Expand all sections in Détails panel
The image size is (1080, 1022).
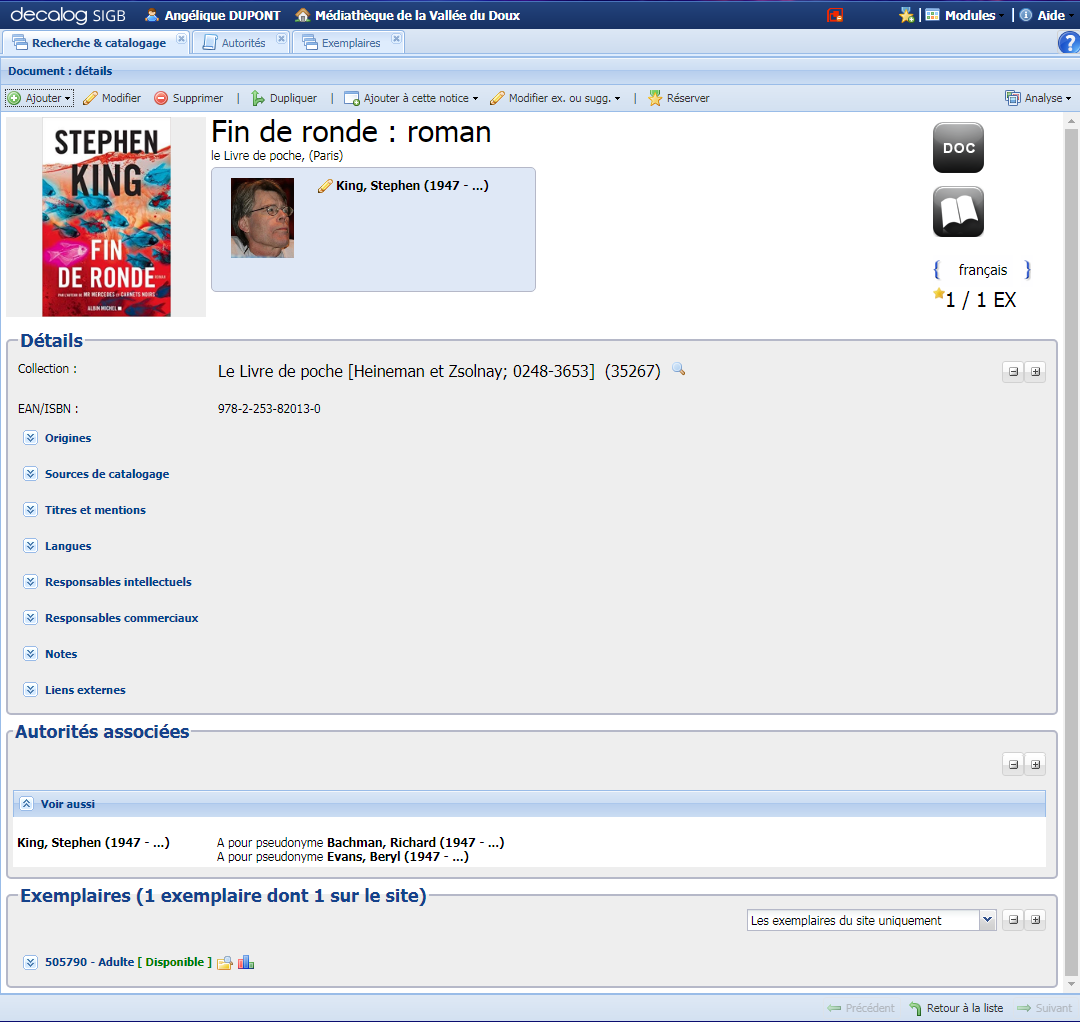click(x=1035, y=372)
